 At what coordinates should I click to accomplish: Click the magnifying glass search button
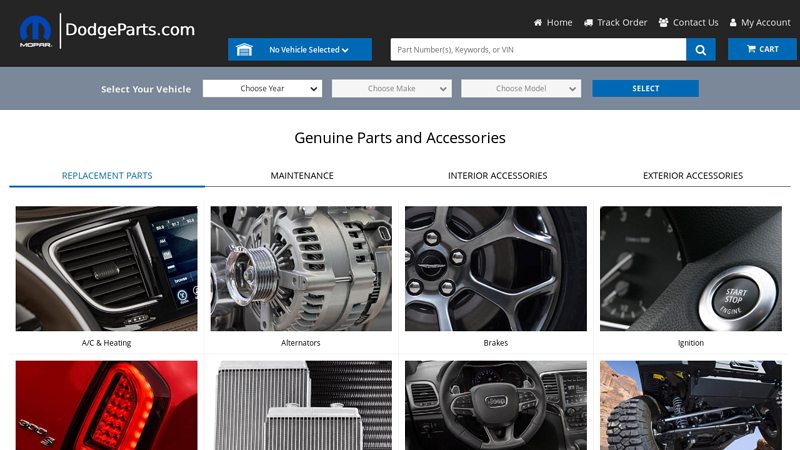point(701,49)
